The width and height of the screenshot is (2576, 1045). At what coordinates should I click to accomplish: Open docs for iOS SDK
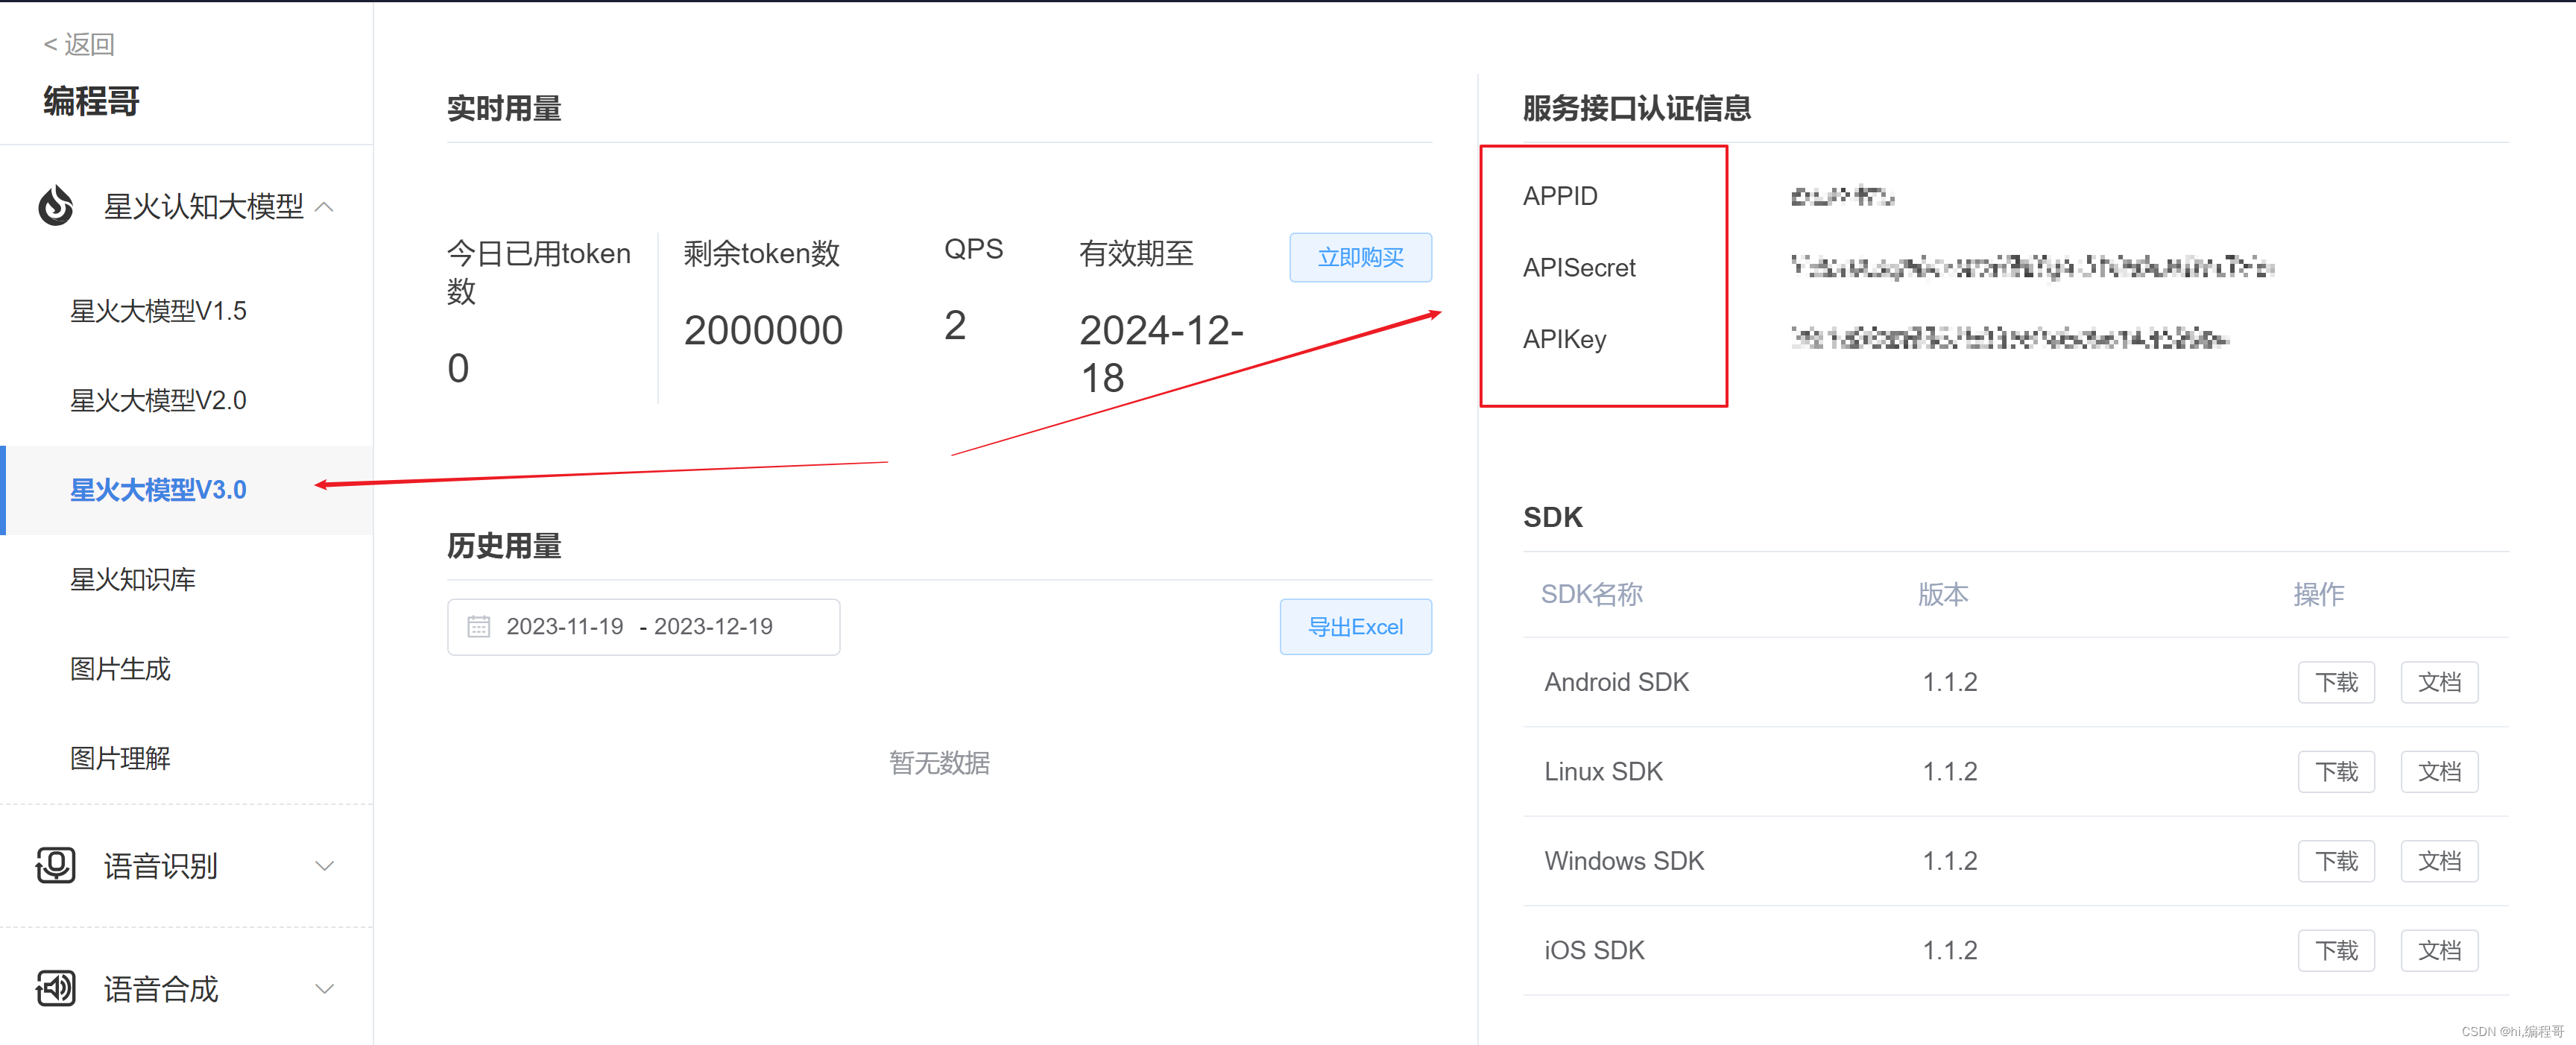[x=2439, y=950]
